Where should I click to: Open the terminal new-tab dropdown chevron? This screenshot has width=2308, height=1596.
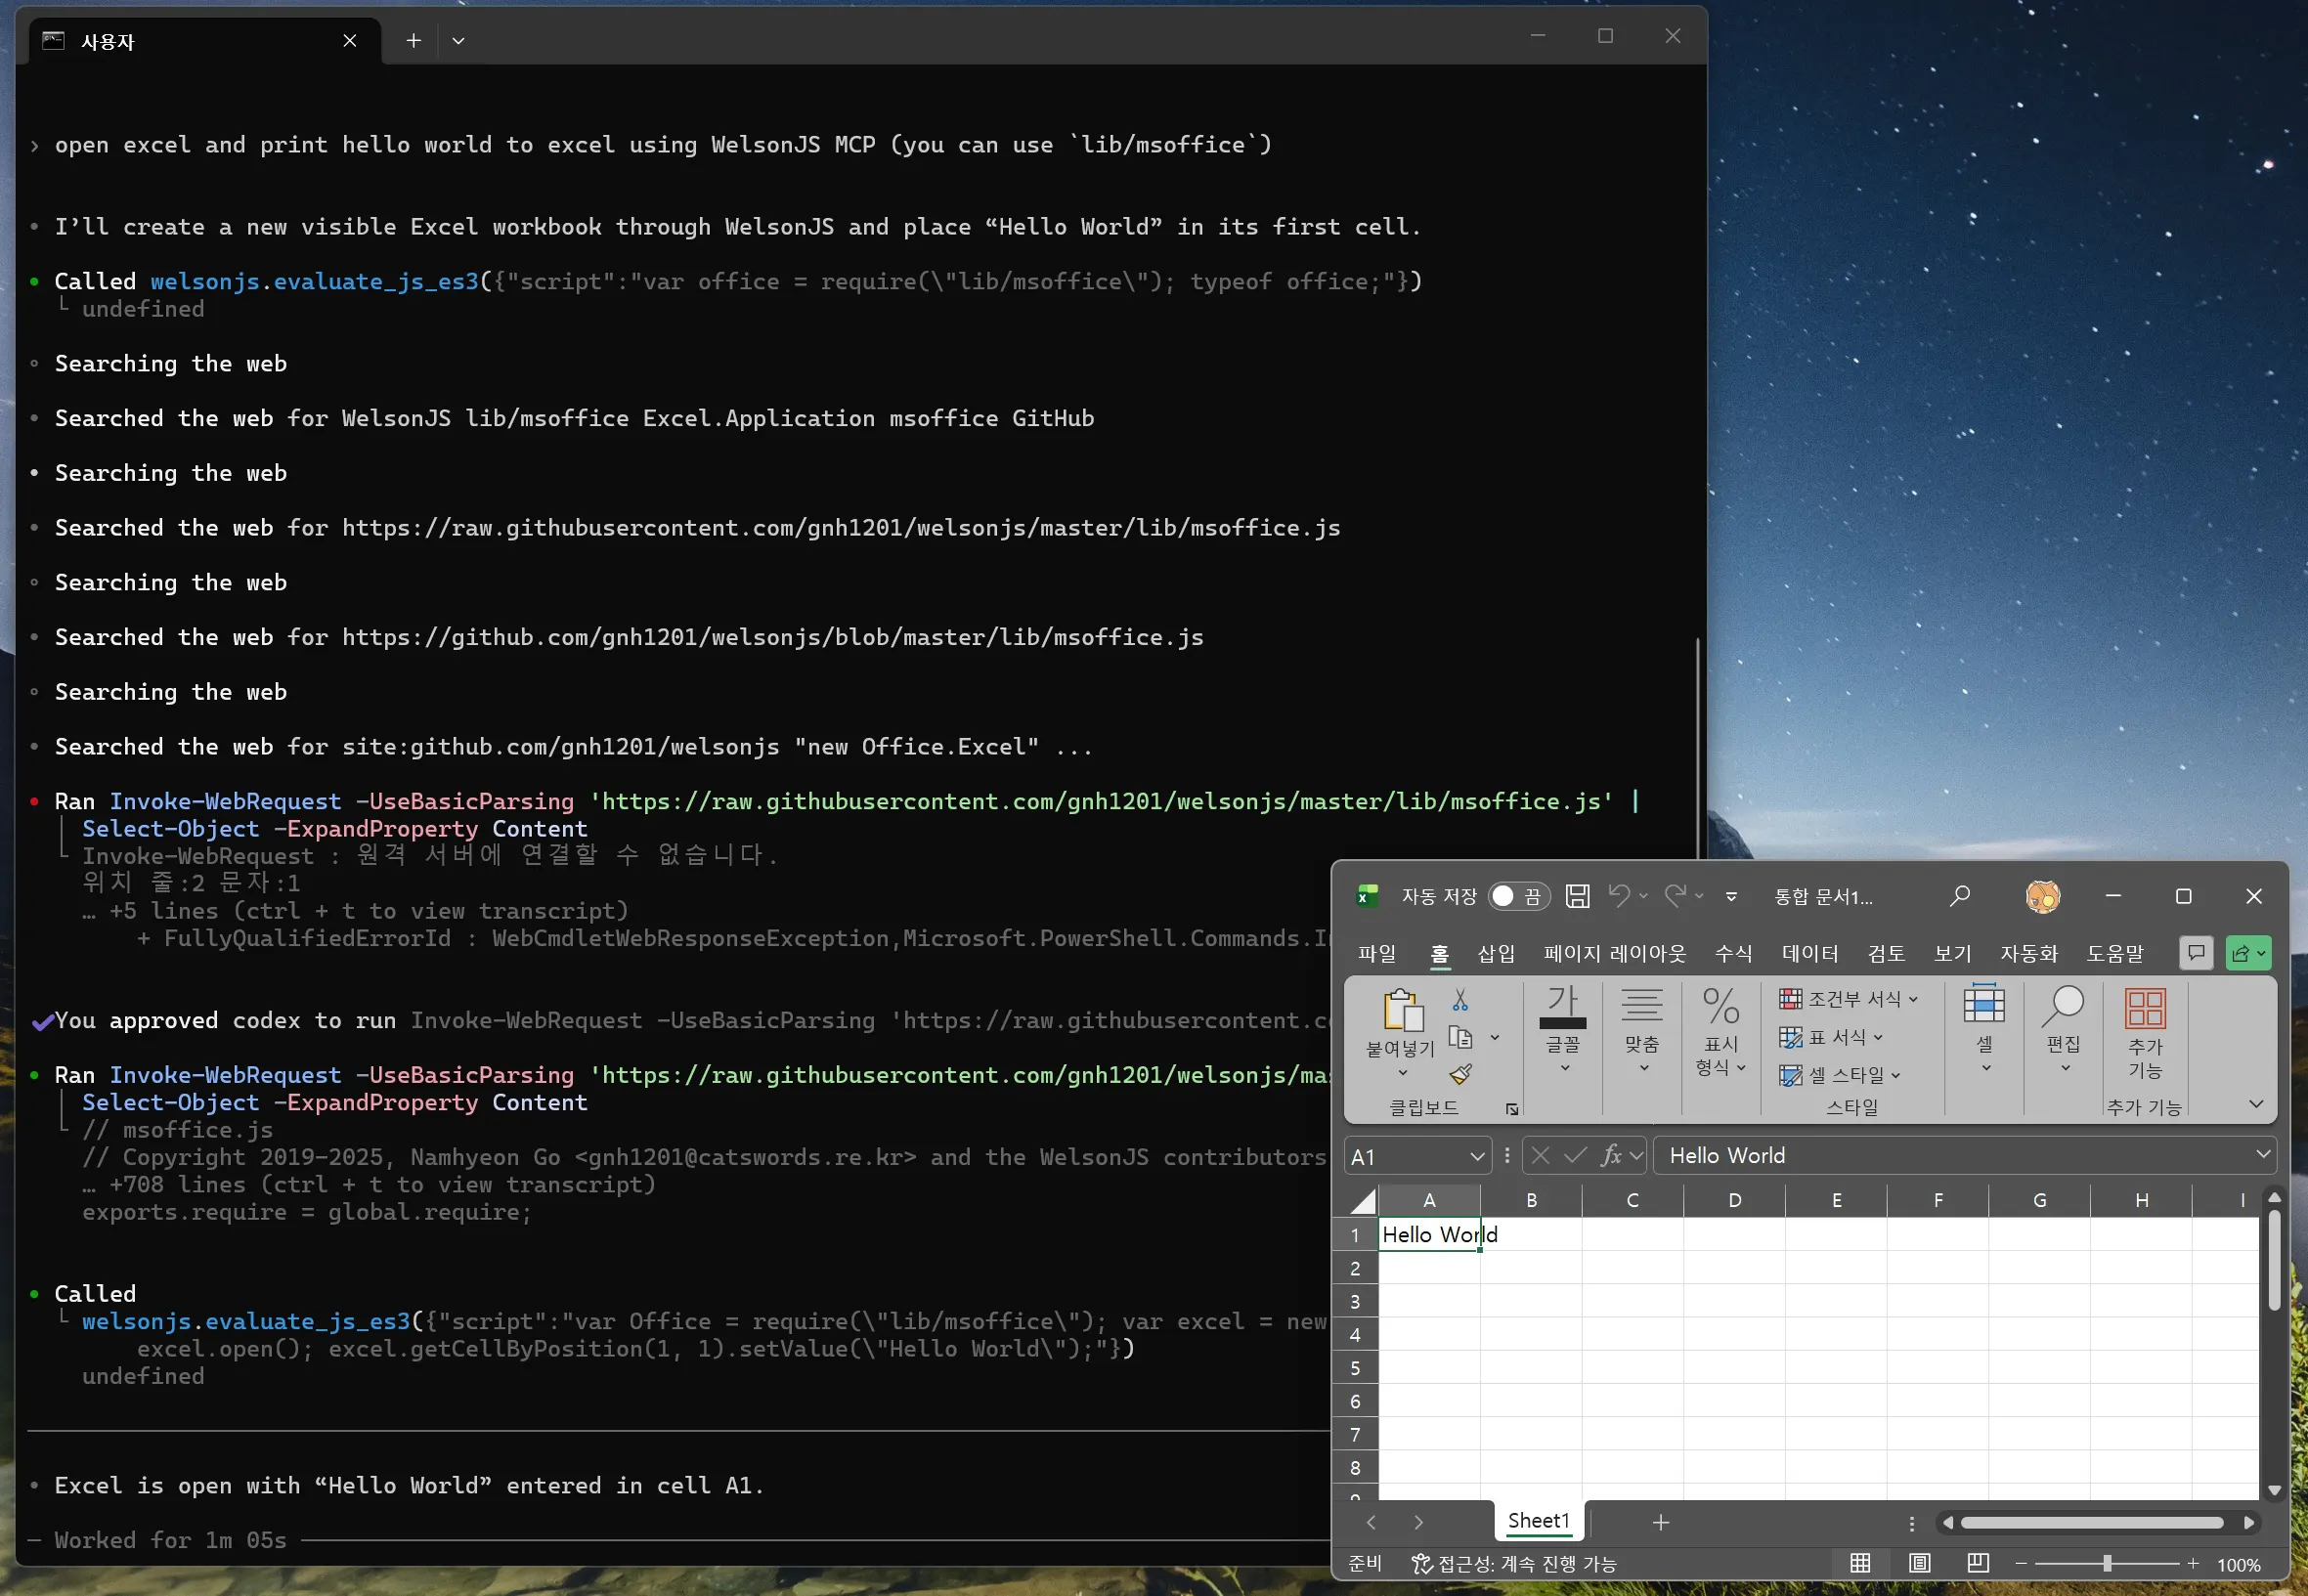point(458,41)
